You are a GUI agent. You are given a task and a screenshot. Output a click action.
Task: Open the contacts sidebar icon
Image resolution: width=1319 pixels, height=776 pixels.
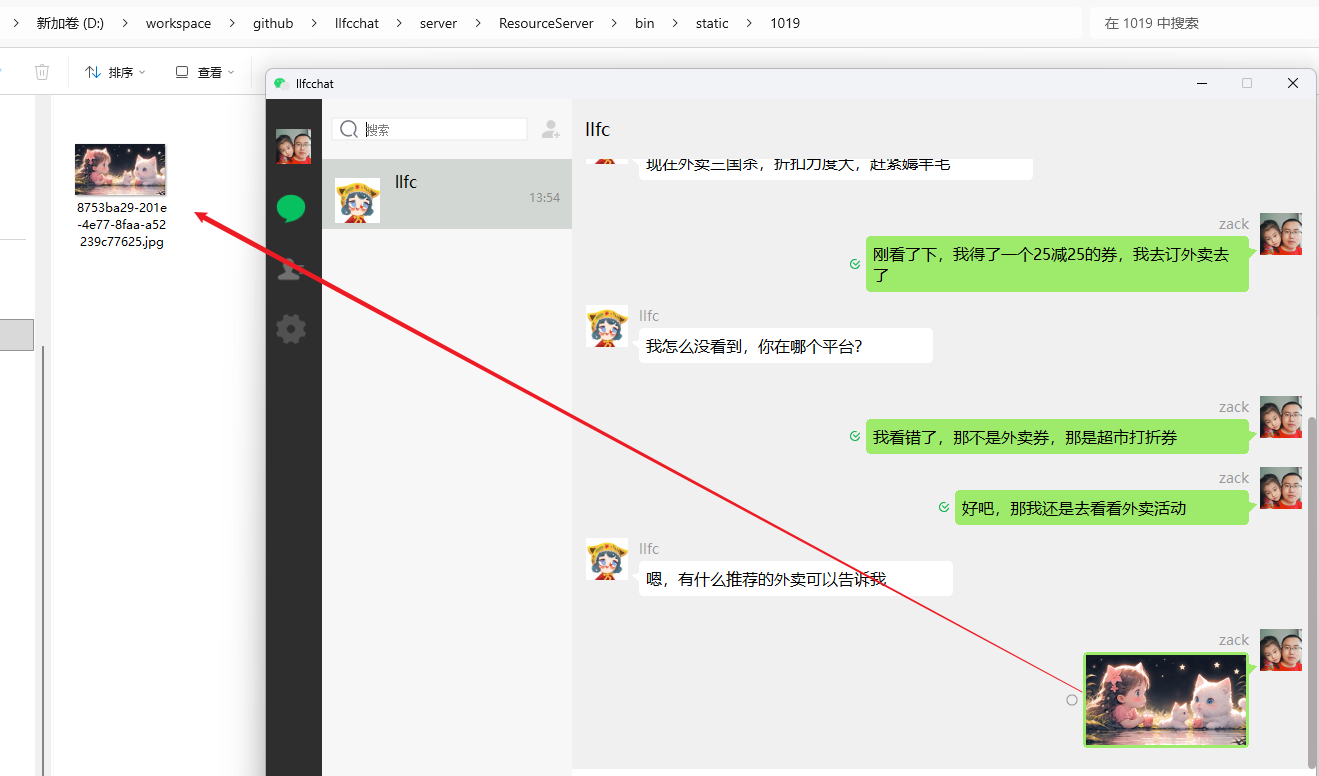(x=291, y=269)
